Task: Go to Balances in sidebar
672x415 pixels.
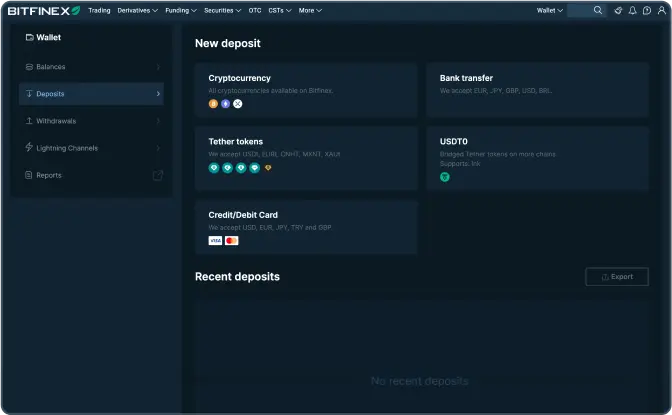Action: pos(91,67)
